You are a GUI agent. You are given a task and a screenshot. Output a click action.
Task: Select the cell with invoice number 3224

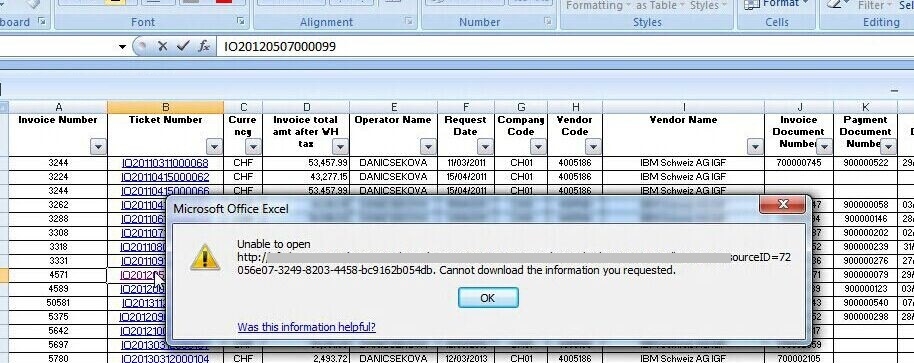(x=58, y=177)
